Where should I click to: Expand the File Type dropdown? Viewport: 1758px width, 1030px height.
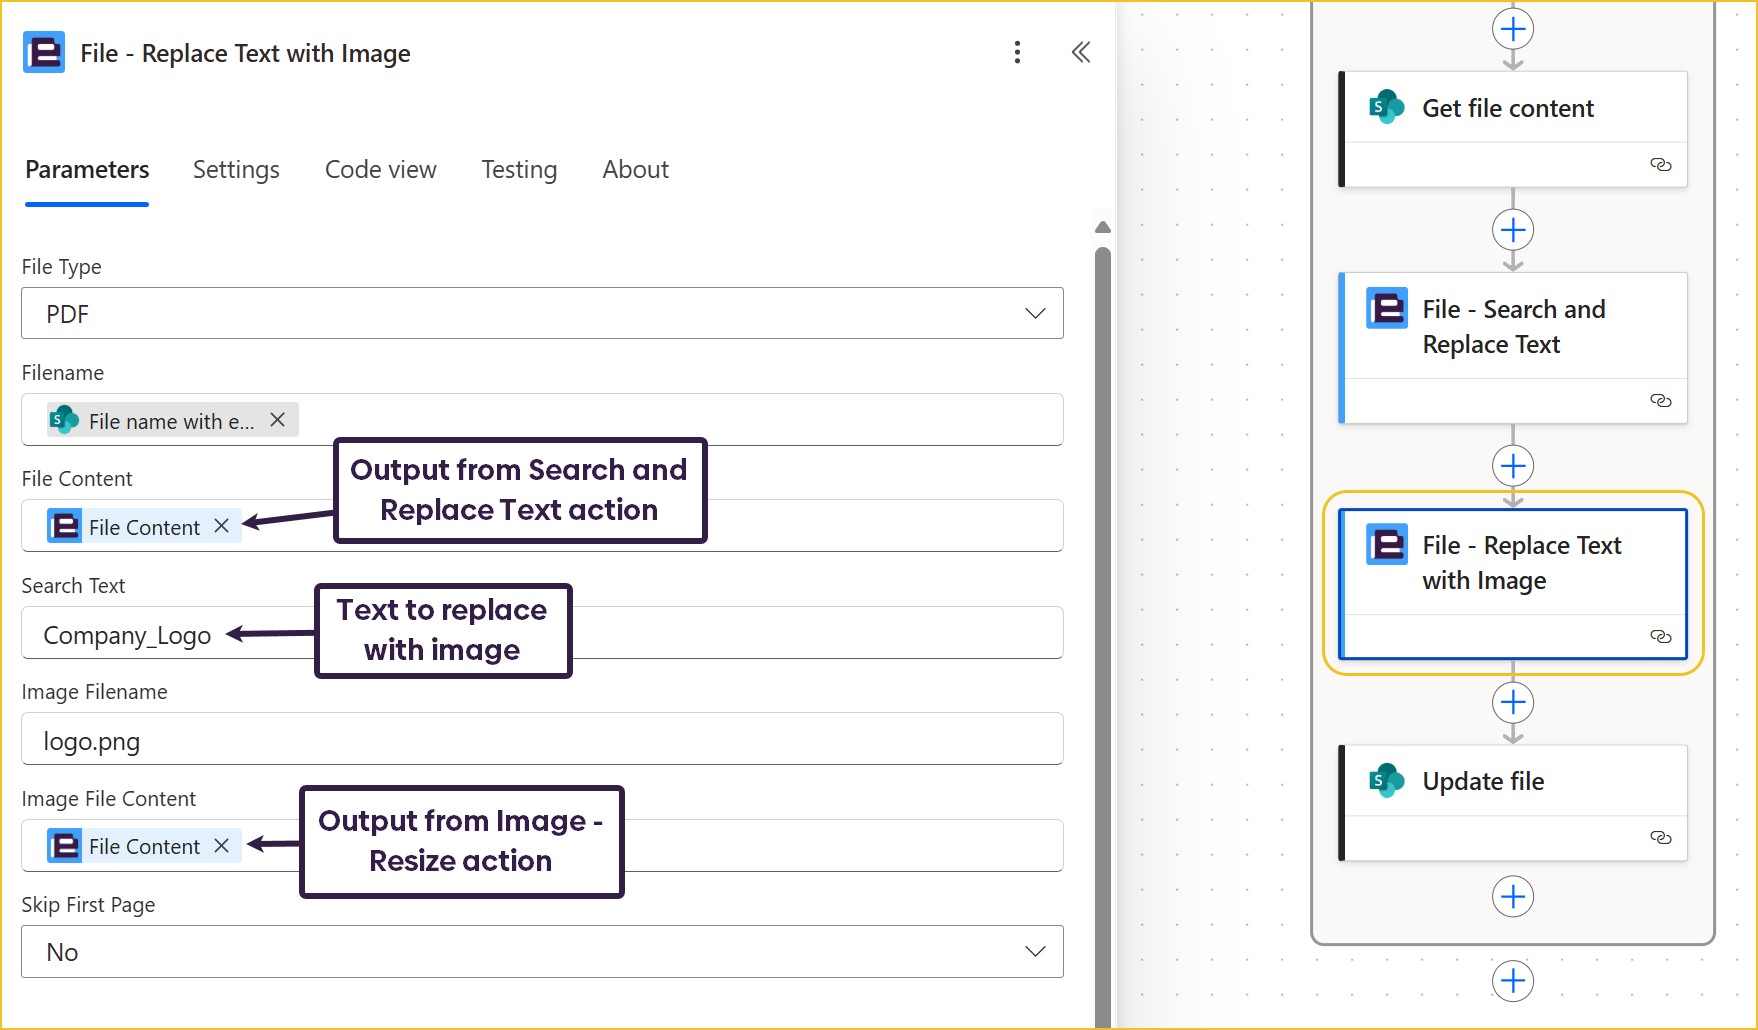pyautogui.click(x=1035, y=314)
